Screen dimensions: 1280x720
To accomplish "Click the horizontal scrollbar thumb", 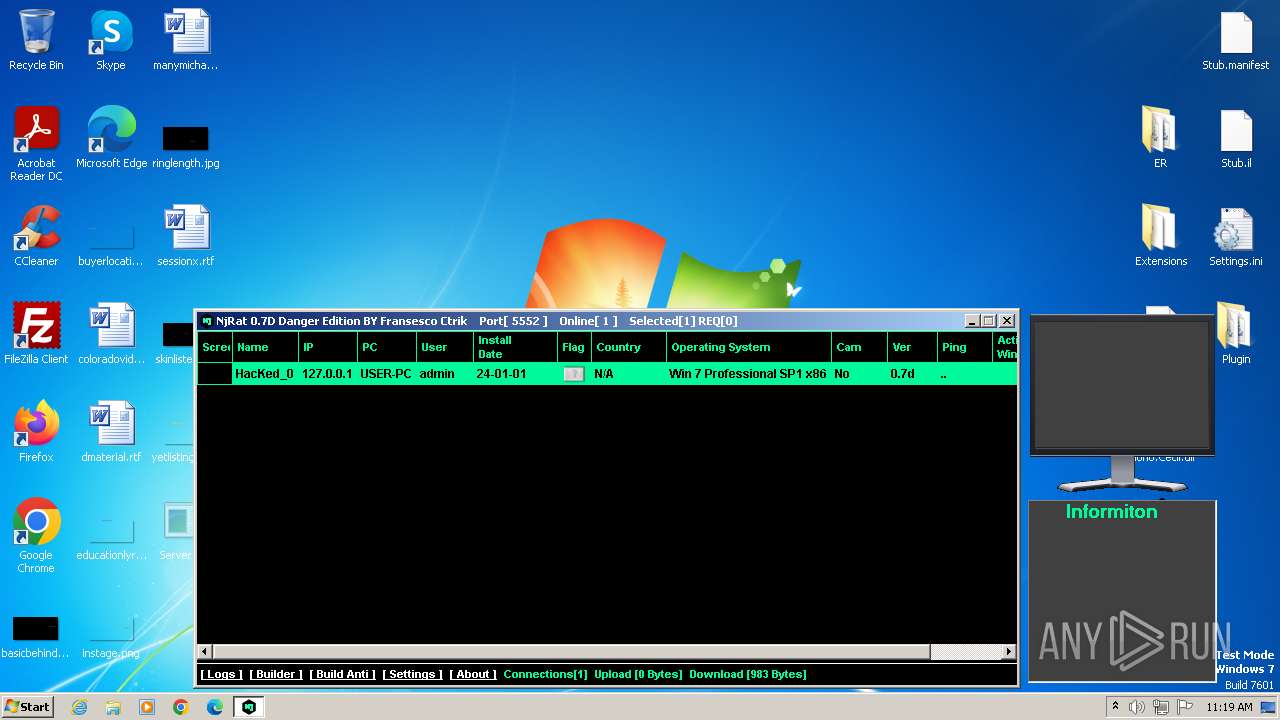I will click(571, 652).
